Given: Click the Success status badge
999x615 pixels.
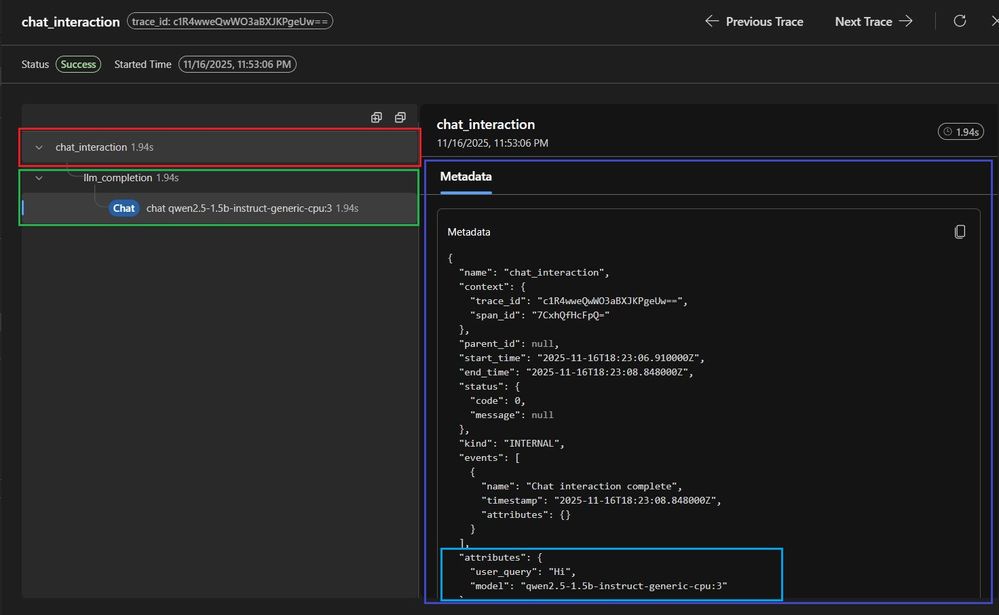Looking at the screenshot, I should [x=78, y=64].
